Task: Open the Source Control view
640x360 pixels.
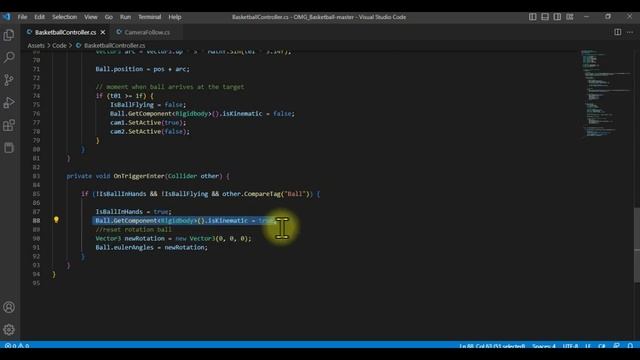Action: [9, 80]
